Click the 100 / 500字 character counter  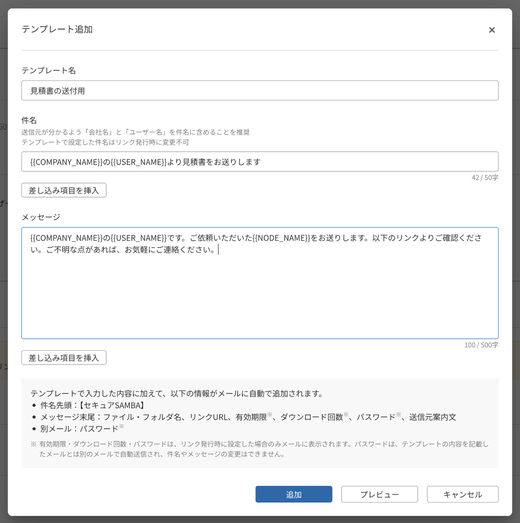pos(481,345)
